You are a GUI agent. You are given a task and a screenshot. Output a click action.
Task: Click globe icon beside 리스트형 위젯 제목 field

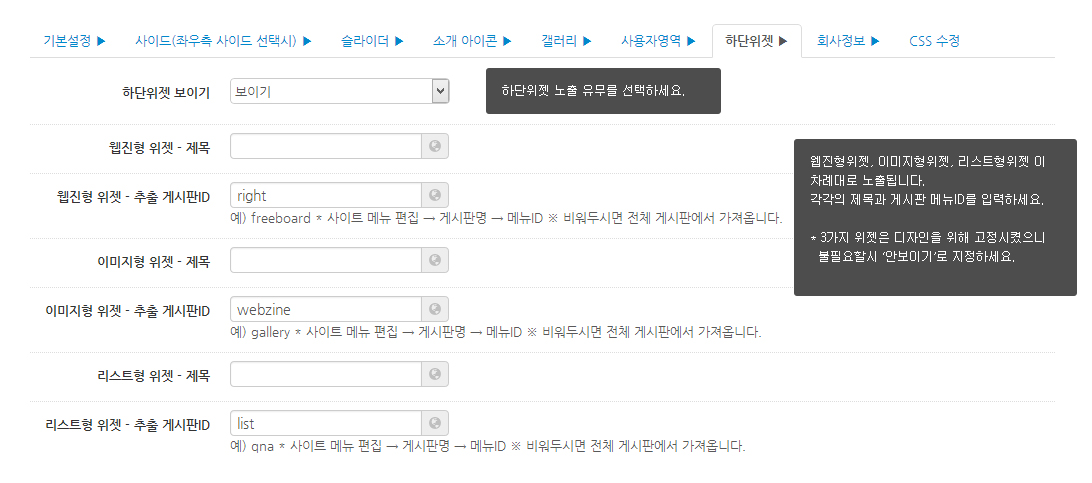[435, 375]
